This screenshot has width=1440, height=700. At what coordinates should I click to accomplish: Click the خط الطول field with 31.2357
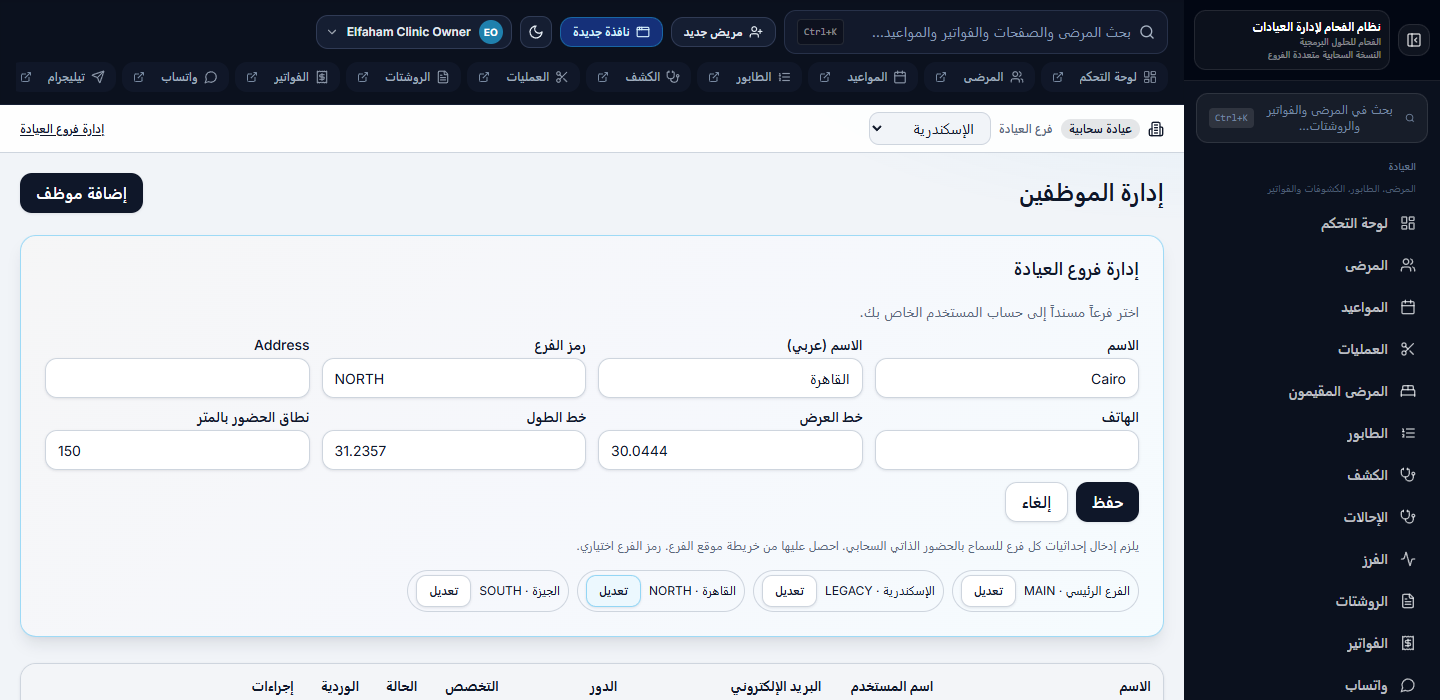pyautogui.click(x=454, y=450)
